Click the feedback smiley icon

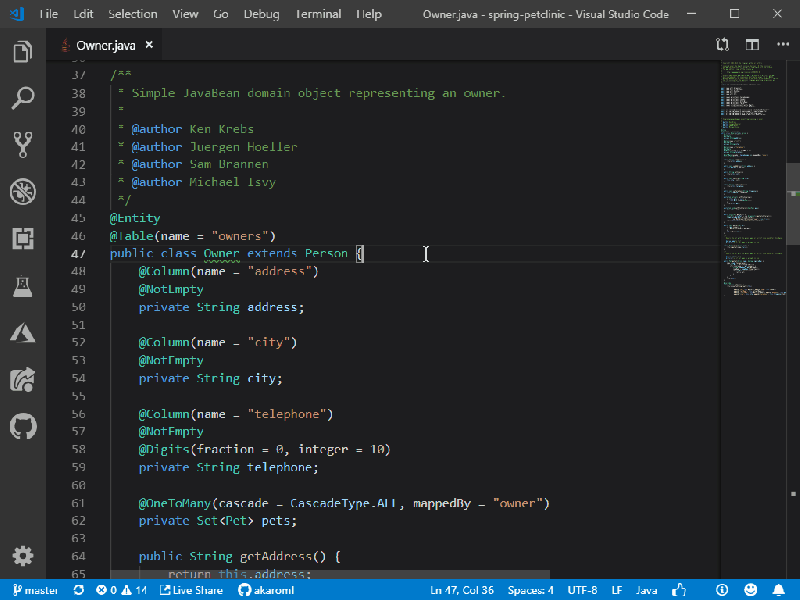[x=750, y=590]
